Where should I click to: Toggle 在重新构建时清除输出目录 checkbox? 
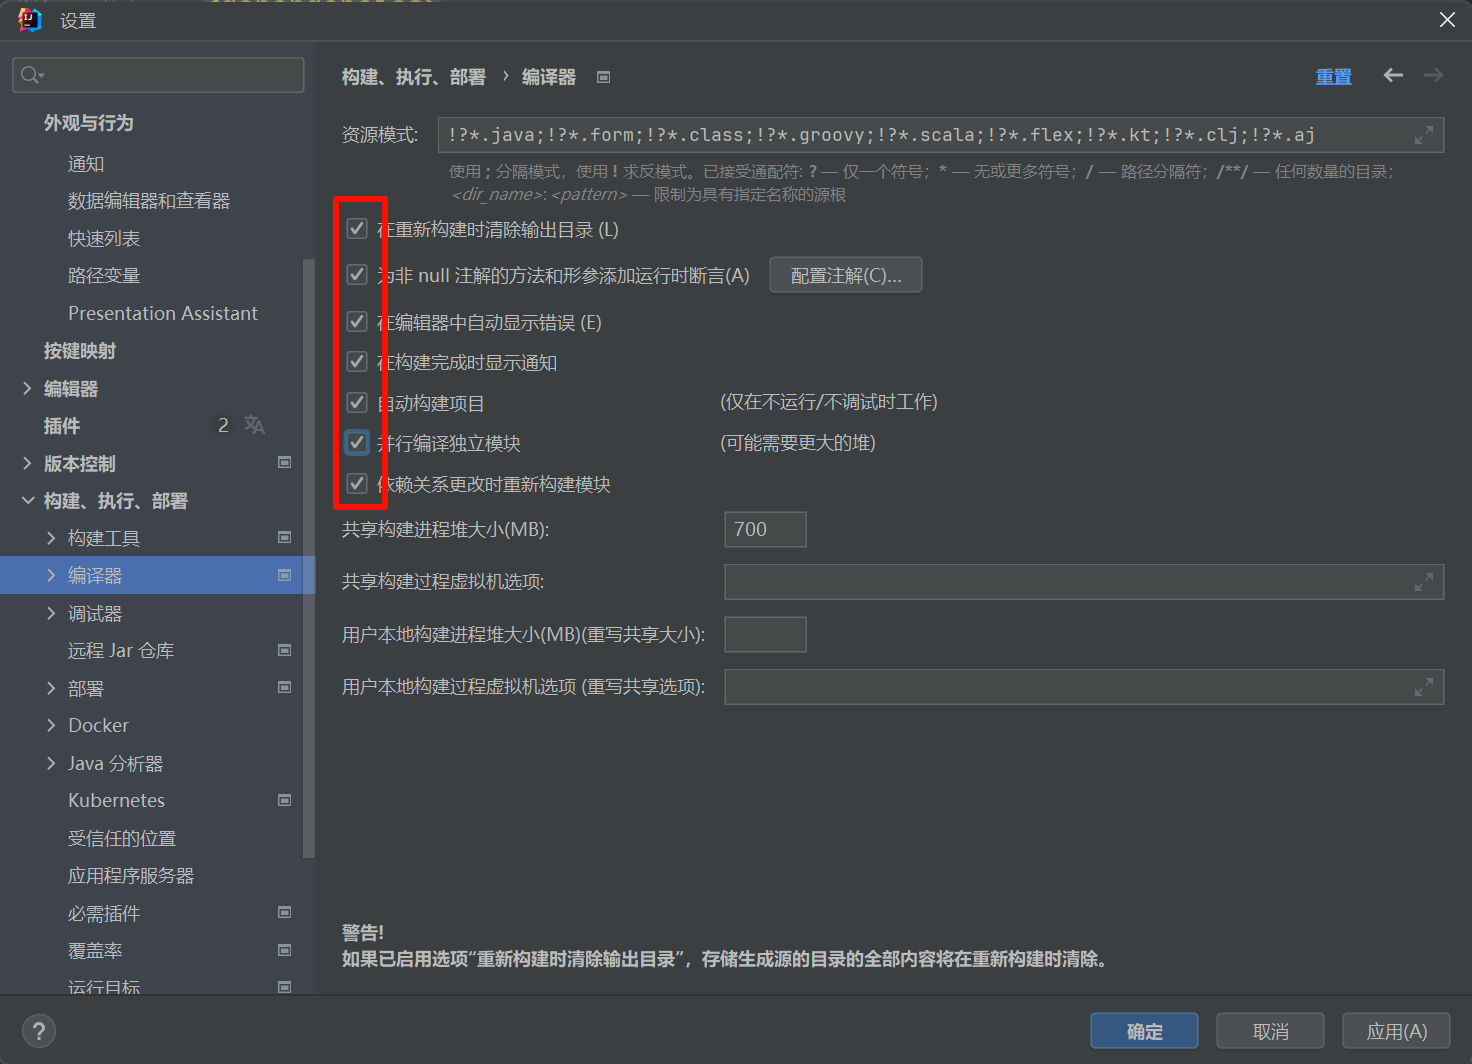357,229
